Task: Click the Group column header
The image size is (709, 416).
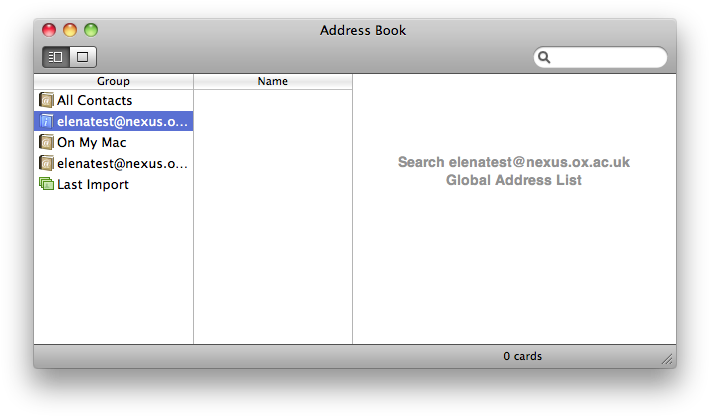Action: coord(113,81)
